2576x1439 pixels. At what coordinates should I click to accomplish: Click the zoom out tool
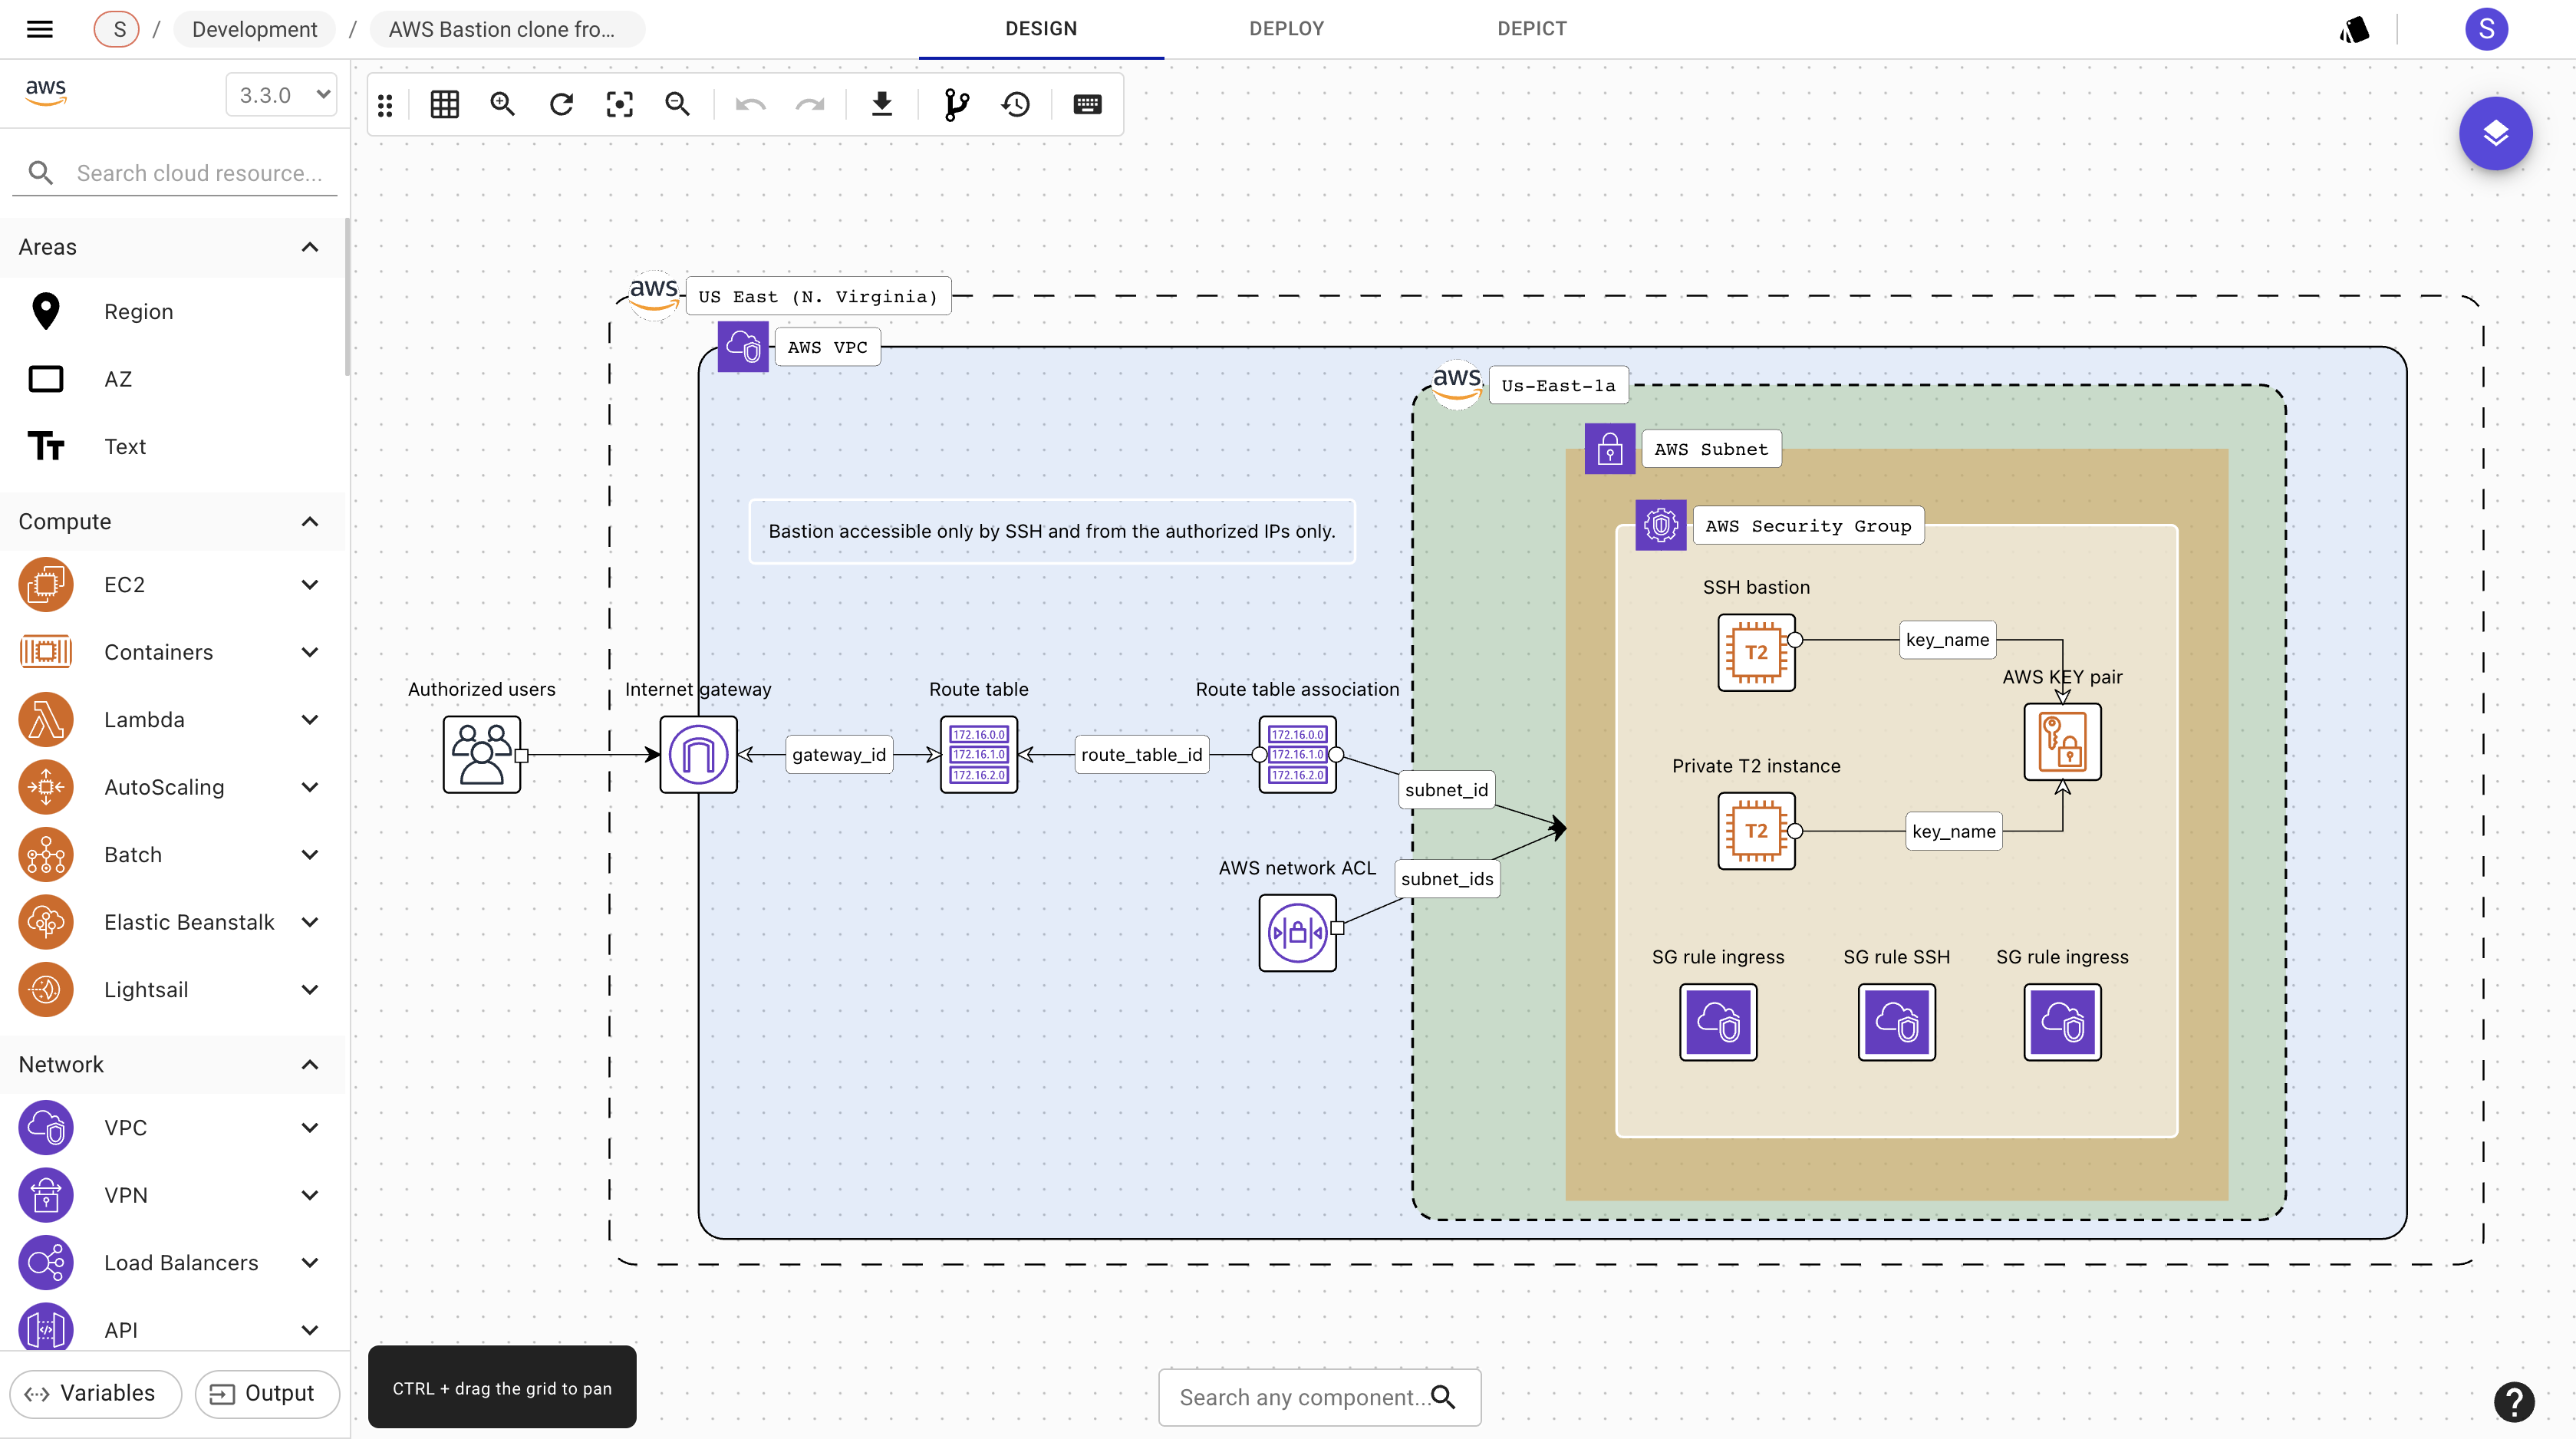[678, 103]
